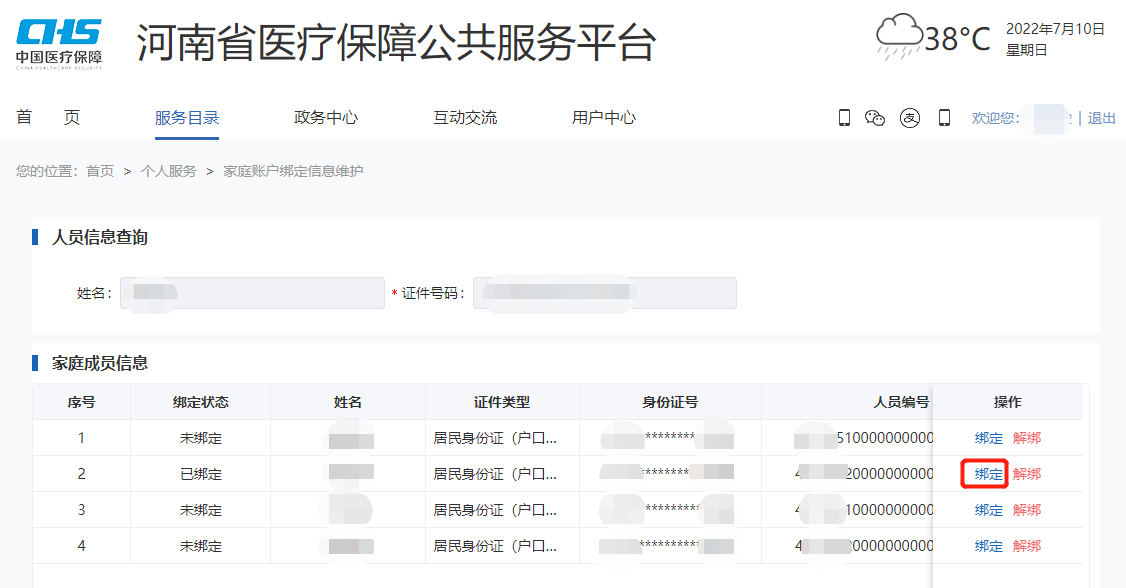Viewport: 1126px width, 588px height.
Task: Click the highlighted 绑定 in row 2
Action: pyautogui.click(x=987, y=473)
